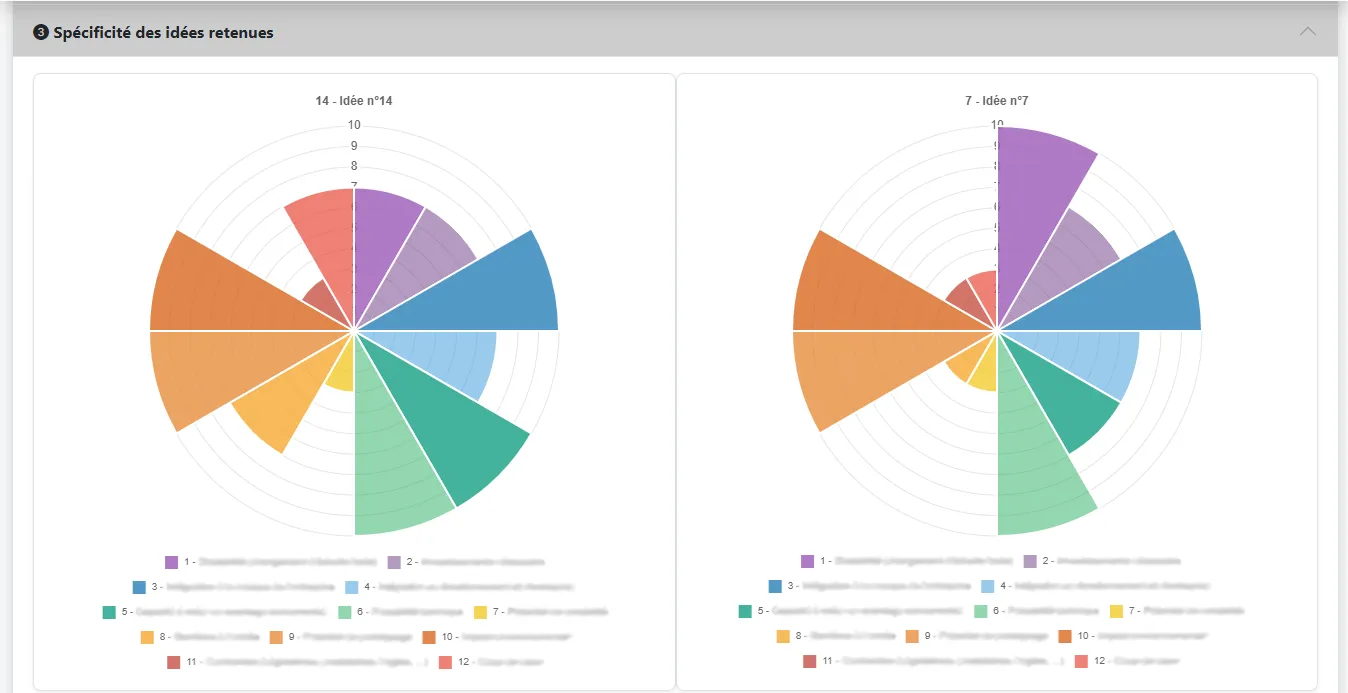This screenshot has width=1348, height=693.
Task: Click yellow swatch 7 in Idée n°14 legend
Action: pyautogui.click(x=480, y=611)
